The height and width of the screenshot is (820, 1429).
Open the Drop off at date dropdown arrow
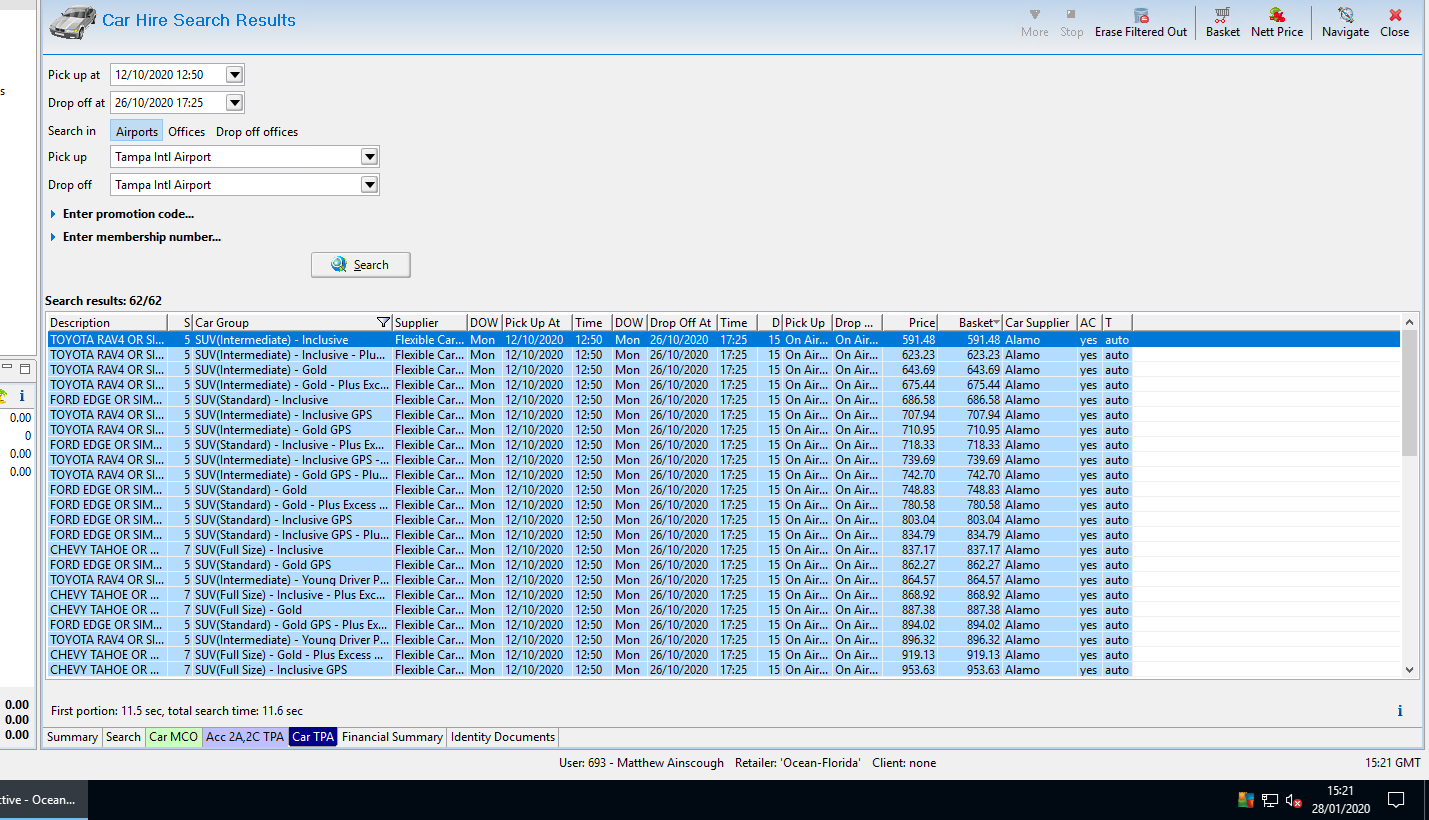pyautogui.click(x=234, y=102)
